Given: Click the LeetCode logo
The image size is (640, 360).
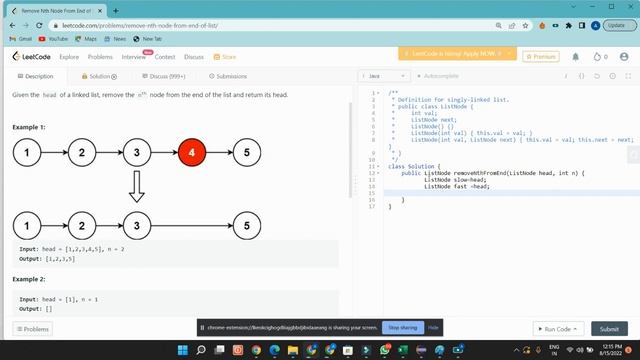Looking at the screenshot, I should tap(31, 57).
